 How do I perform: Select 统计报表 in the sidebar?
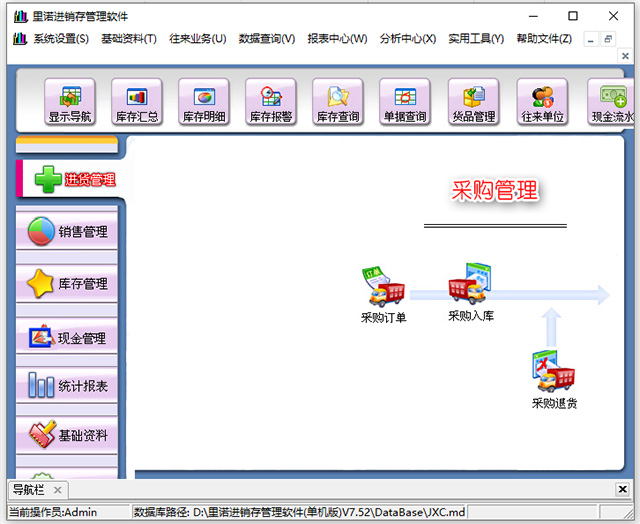67,386
